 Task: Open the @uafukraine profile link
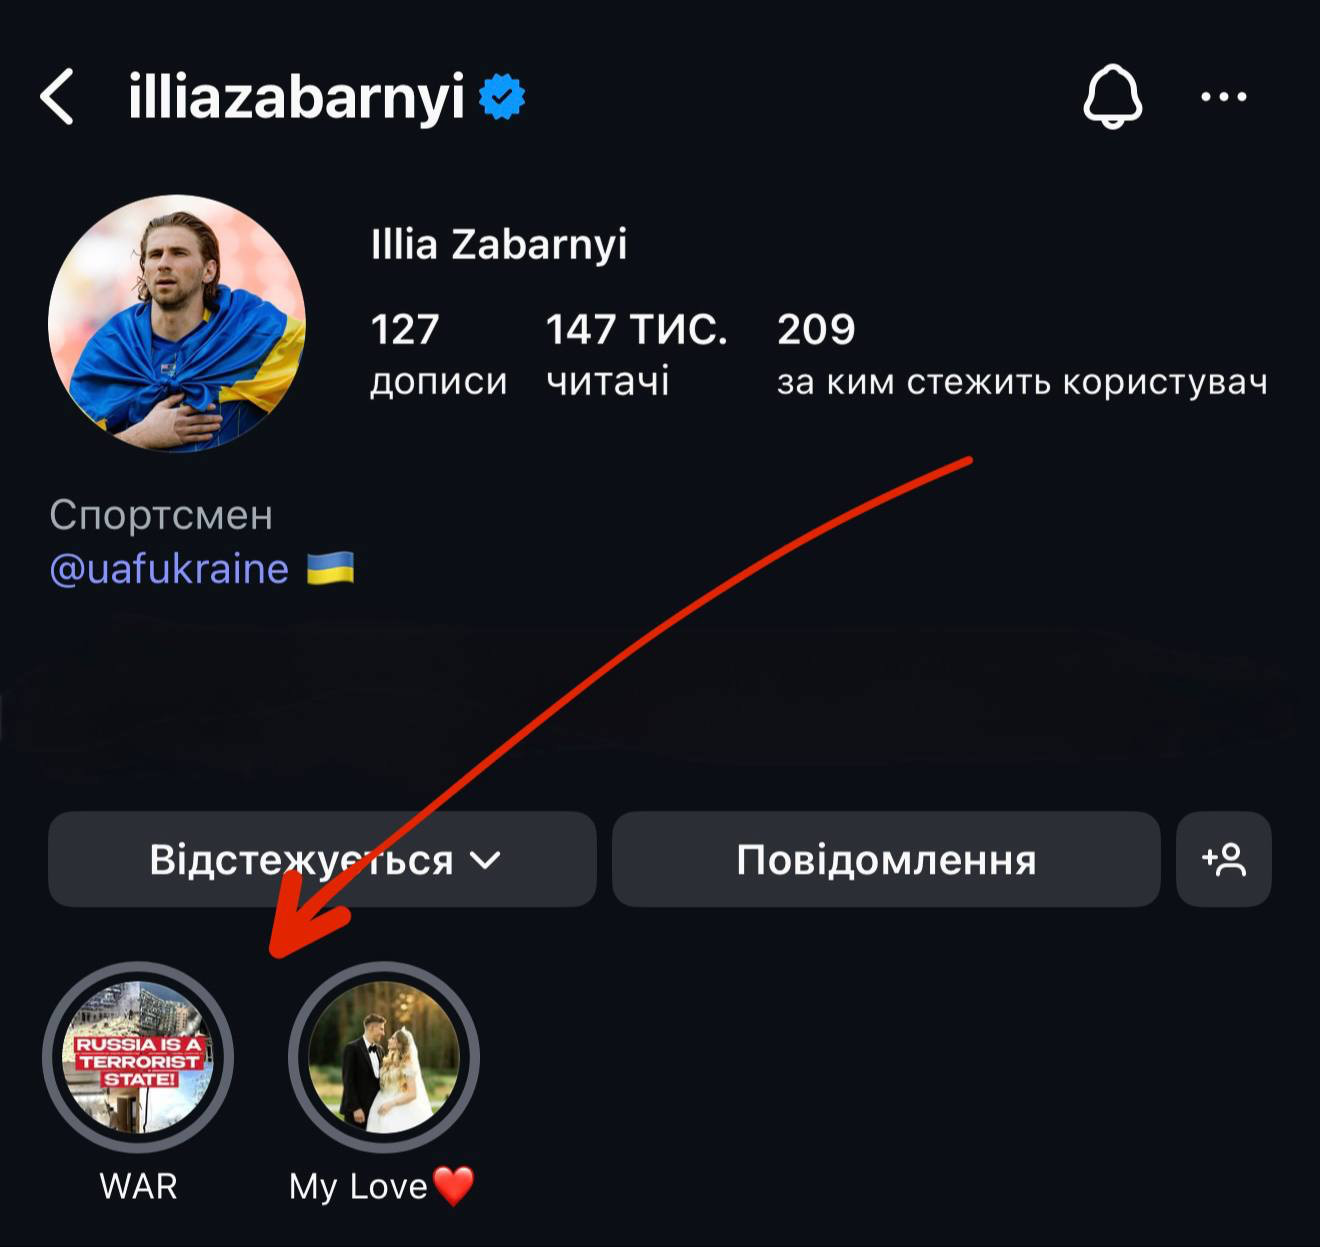(x=169, y=569)
